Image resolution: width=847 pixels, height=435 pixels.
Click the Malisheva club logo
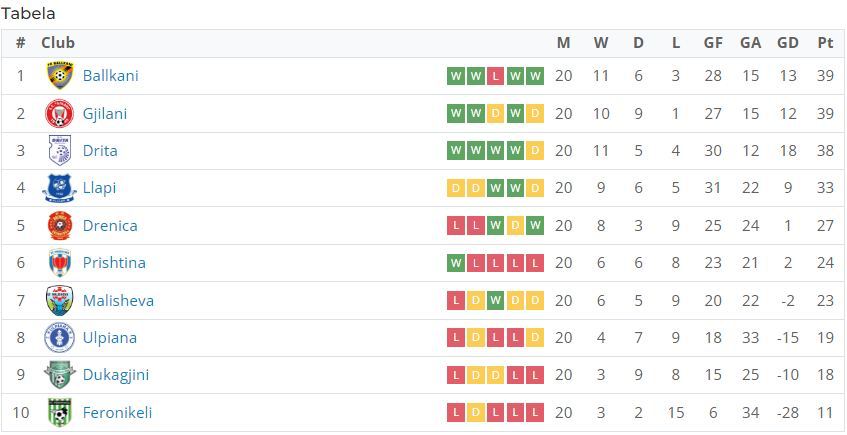point(59,300)
